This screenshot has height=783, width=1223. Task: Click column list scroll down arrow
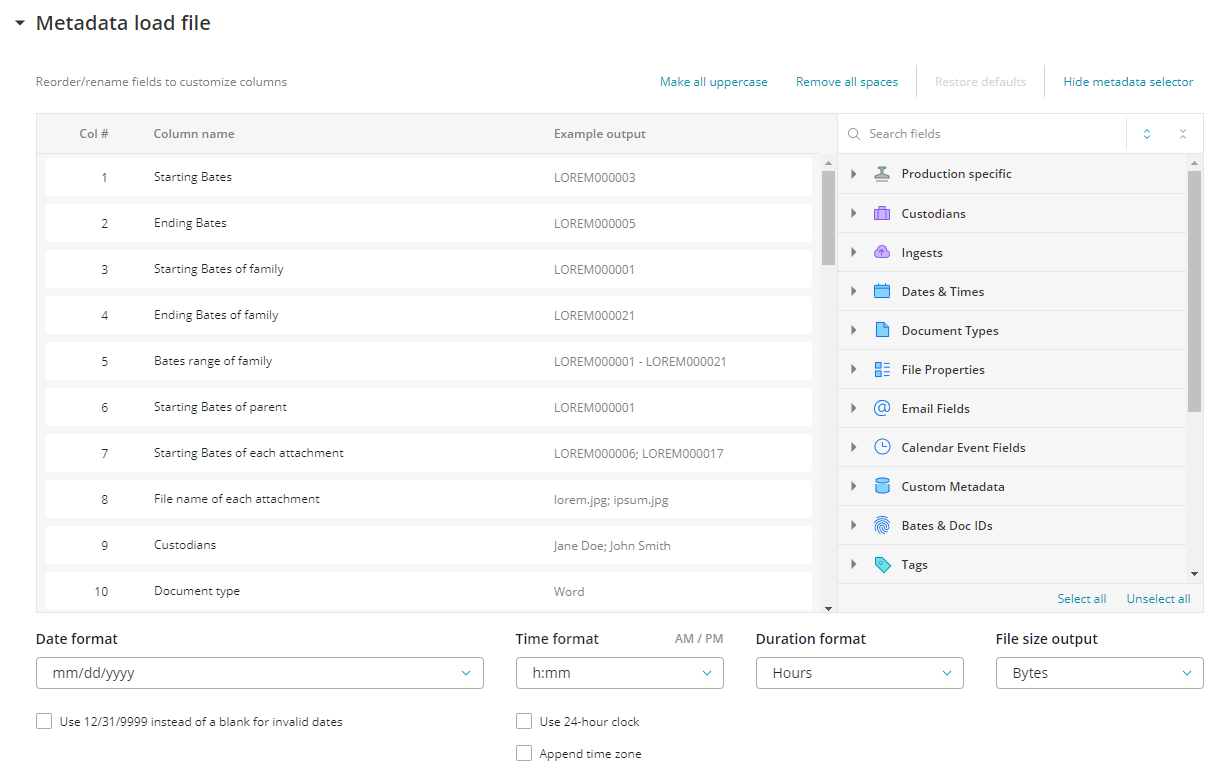click(828, 607)
